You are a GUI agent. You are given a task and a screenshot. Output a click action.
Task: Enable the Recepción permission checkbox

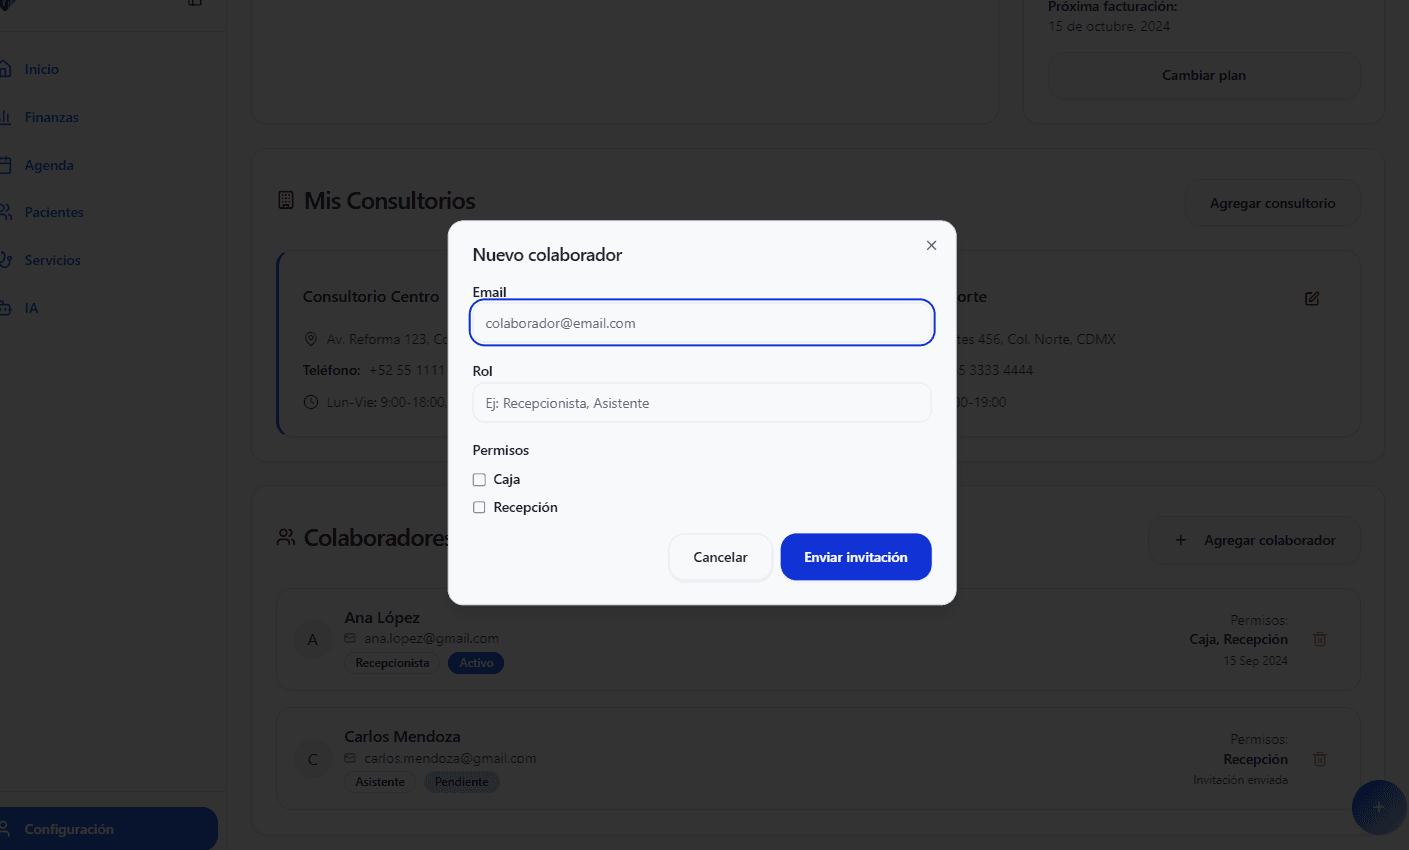click(x=479, y=508)
